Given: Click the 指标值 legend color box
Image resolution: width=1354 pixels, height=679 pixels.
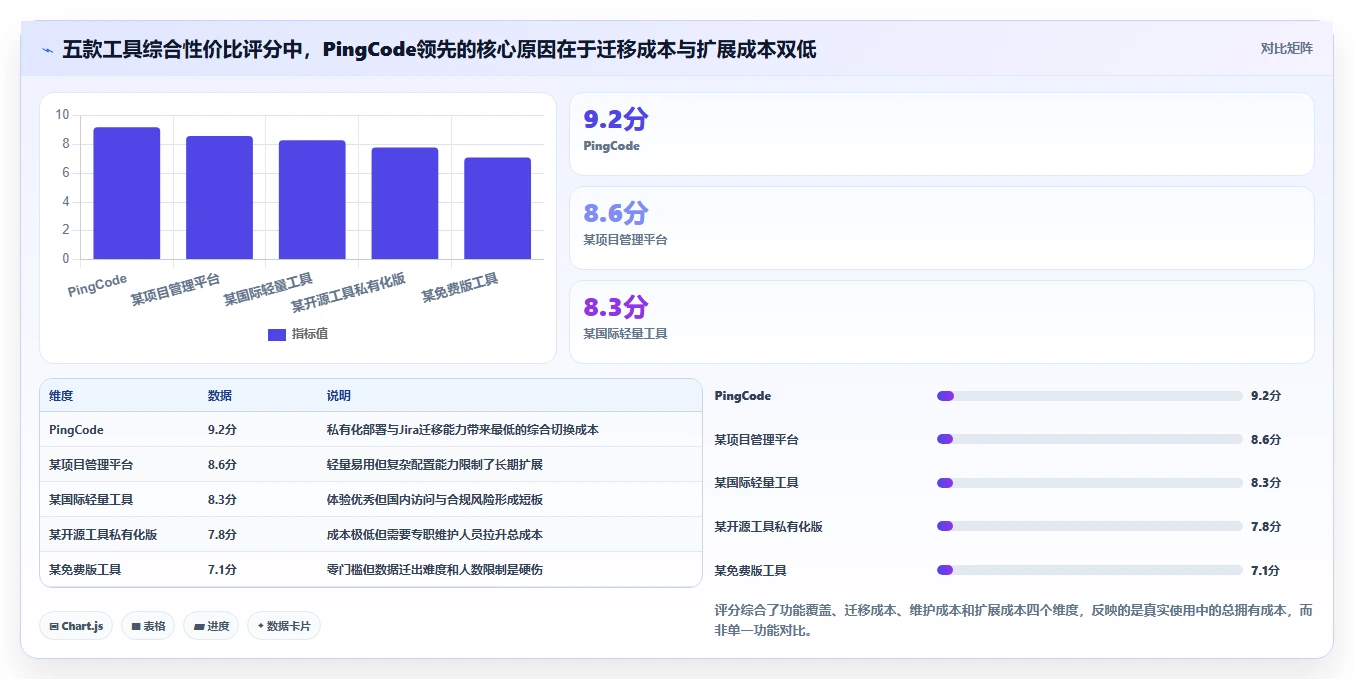Looking at the screenshot, I should pyautogui.click(x=277, y=334).
